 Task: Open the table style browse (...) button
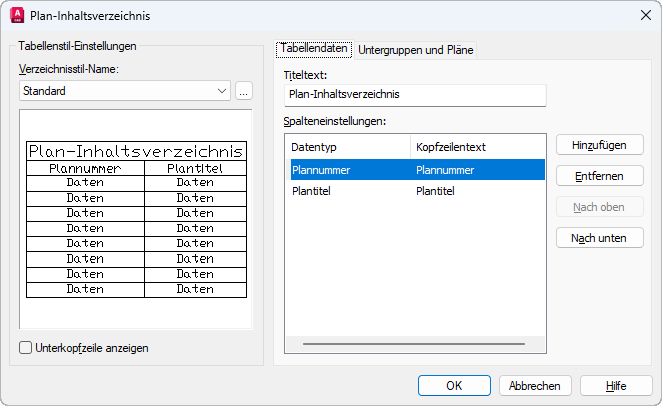(245, 91)
